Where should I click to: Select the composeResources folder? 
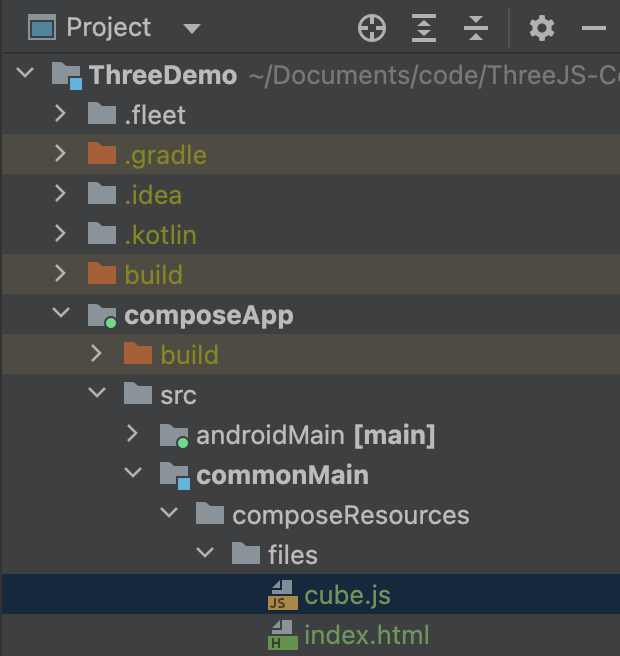click(x=350, y=515)
